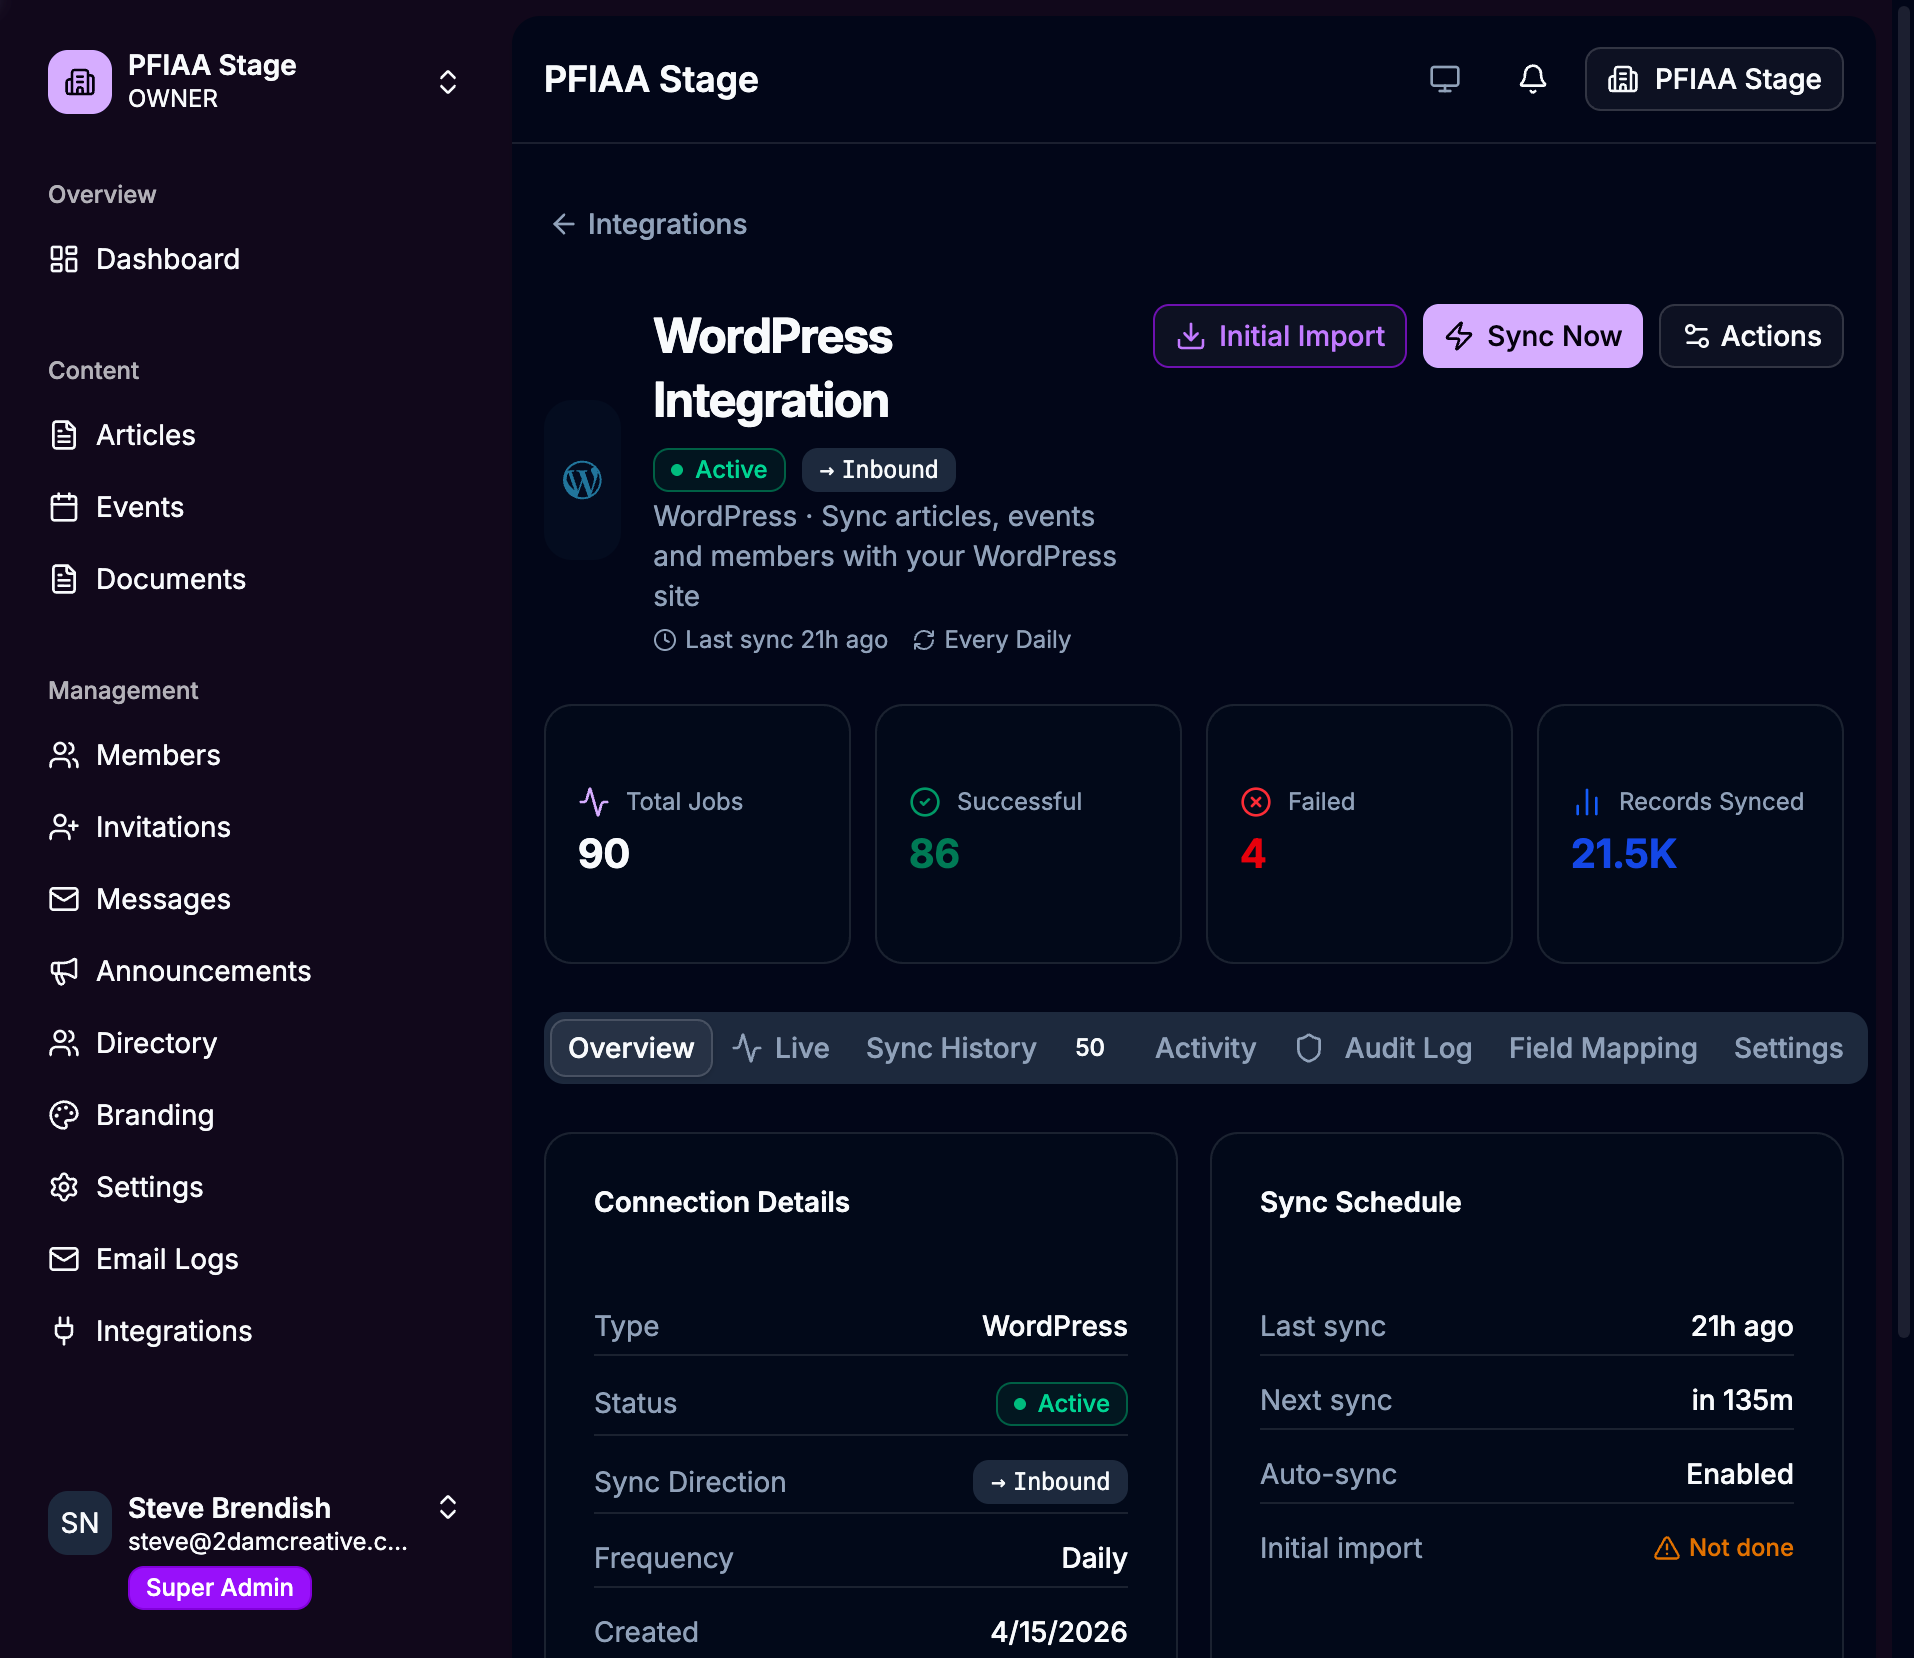This screenshot has height=1658, width=1914.
Task: Click the Inbound badge in Sync Direction row
Action: pyautogui.click(x=1050, y=1482)
